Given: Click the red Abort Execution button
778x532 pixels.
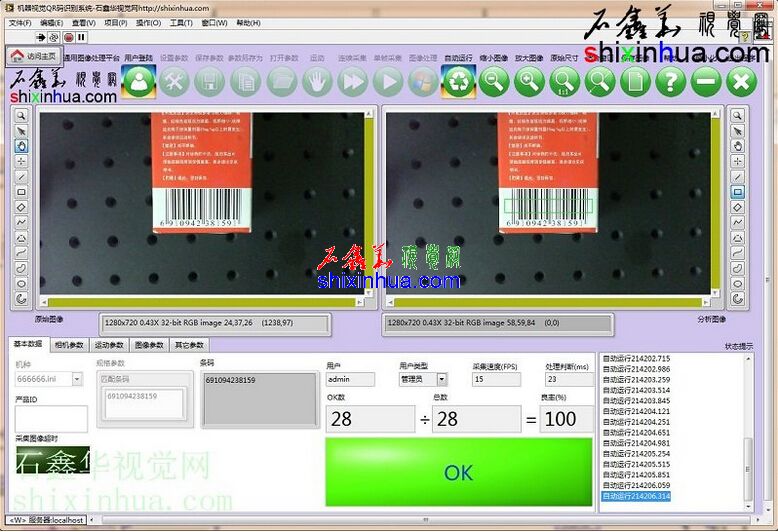Looking at the screenshot, I should [x=68, y=37].
